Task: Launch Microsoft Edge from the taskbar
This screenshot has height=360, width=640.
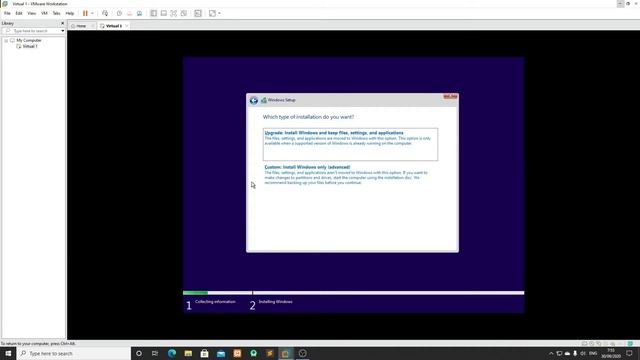Action: click(172, 353)
